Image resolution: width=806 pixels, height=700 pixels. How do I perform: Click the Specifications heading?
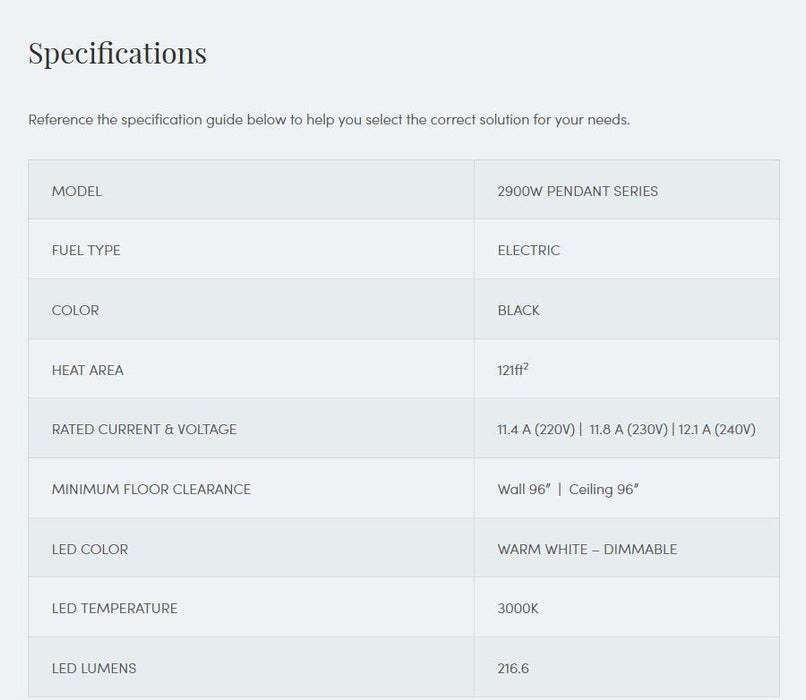pyautogui.click(x=117, y=53)
